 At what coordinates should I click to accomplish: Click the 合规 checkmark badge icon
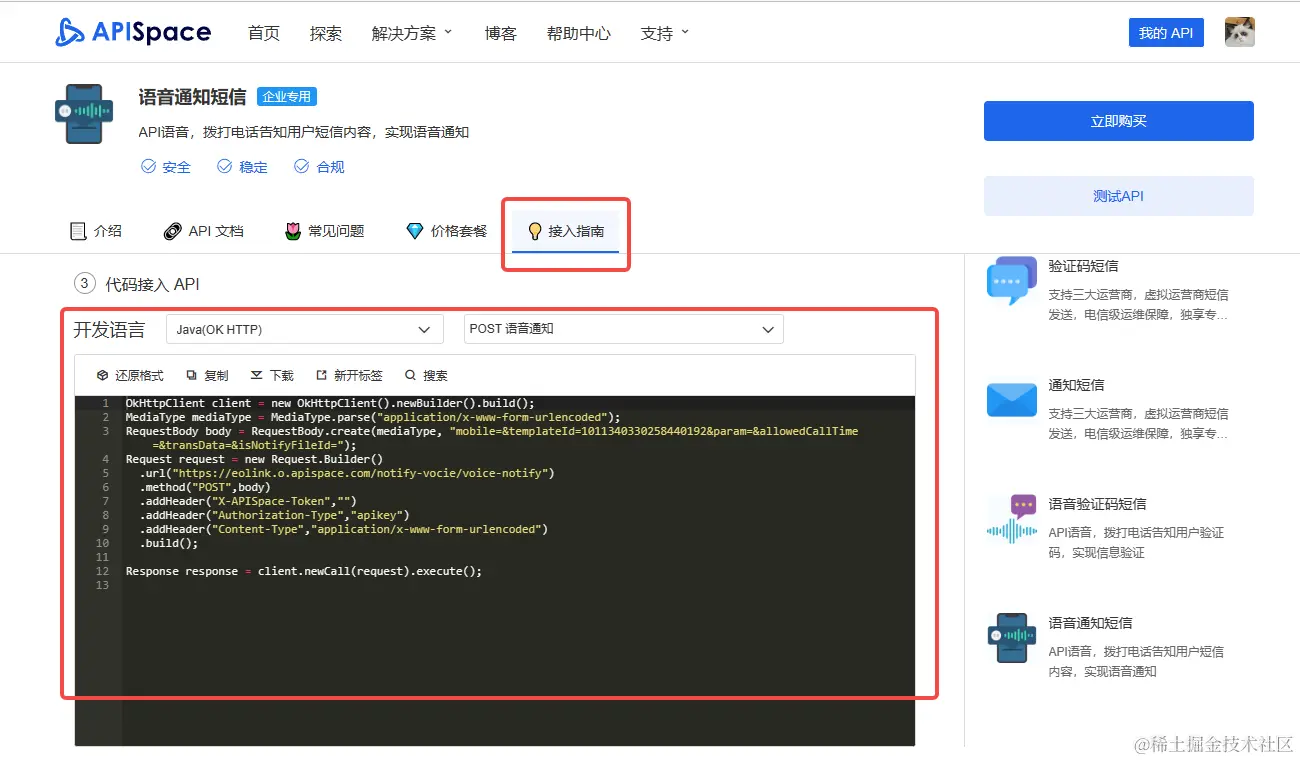point(302,166)
